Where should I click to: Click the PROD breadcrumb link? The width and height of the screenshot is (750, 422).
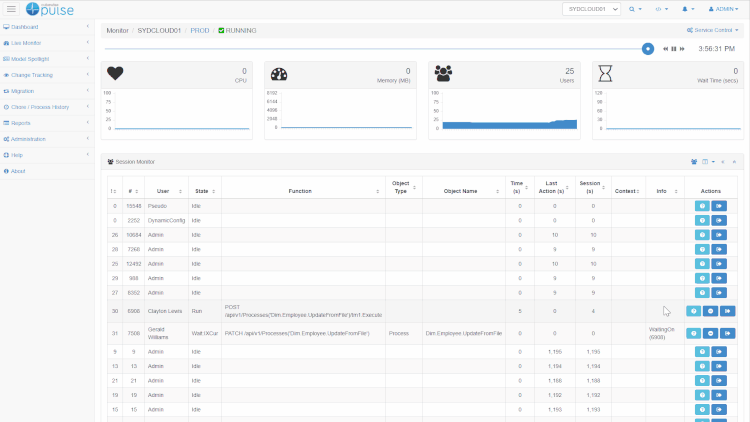click(x=200, y=31)
